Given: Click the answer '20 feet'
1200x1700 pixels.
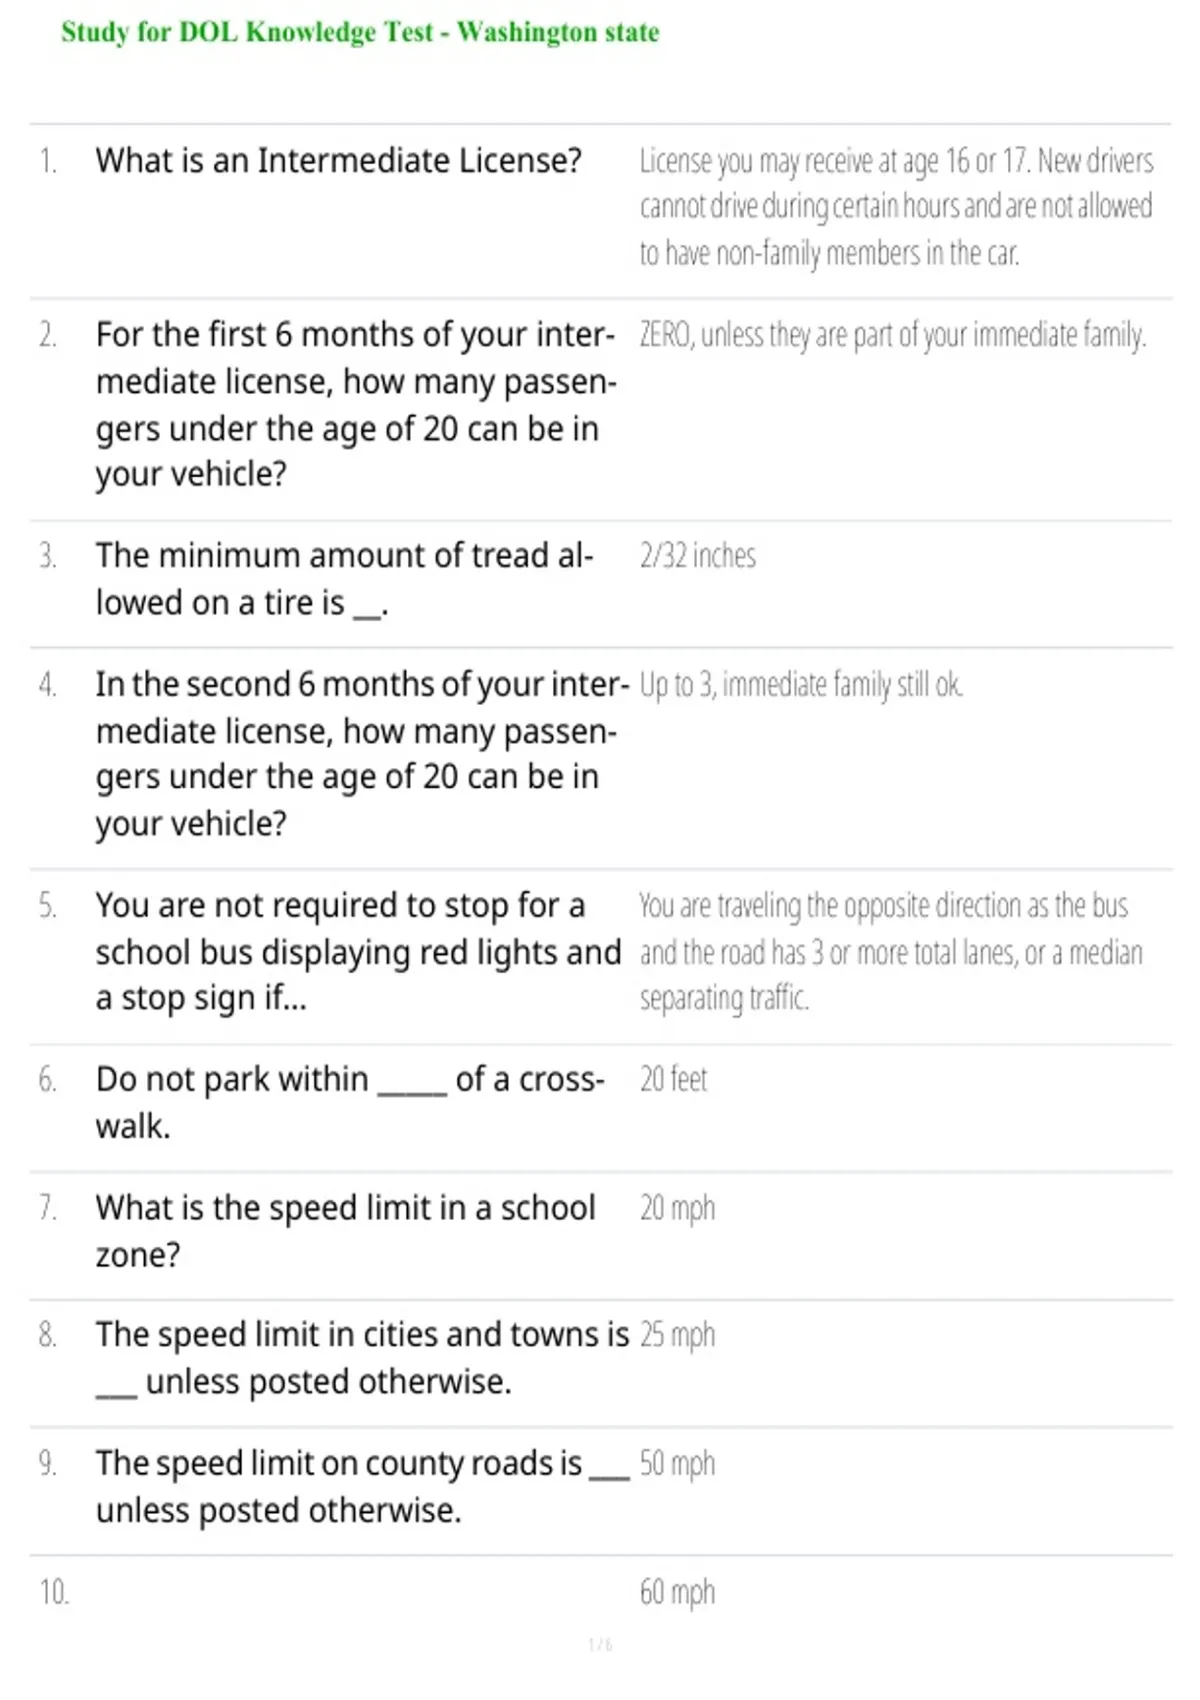Looking at the screenshot, I should click(673, 1079).
